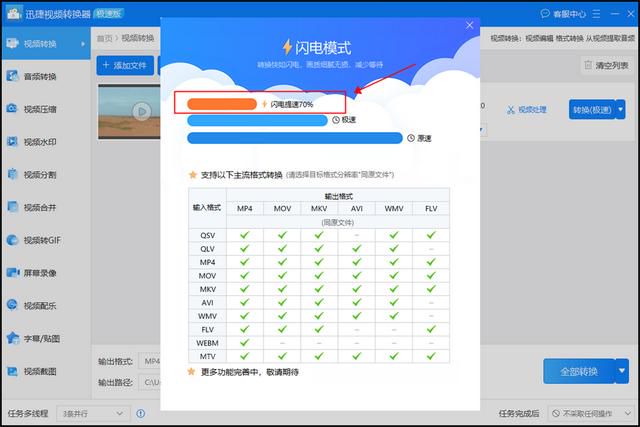Image resolution: width=640 pixels, height=427 pixels.
Task: Click the 闪电模式 title lightning icon
Action: click(x=287, y=47)
